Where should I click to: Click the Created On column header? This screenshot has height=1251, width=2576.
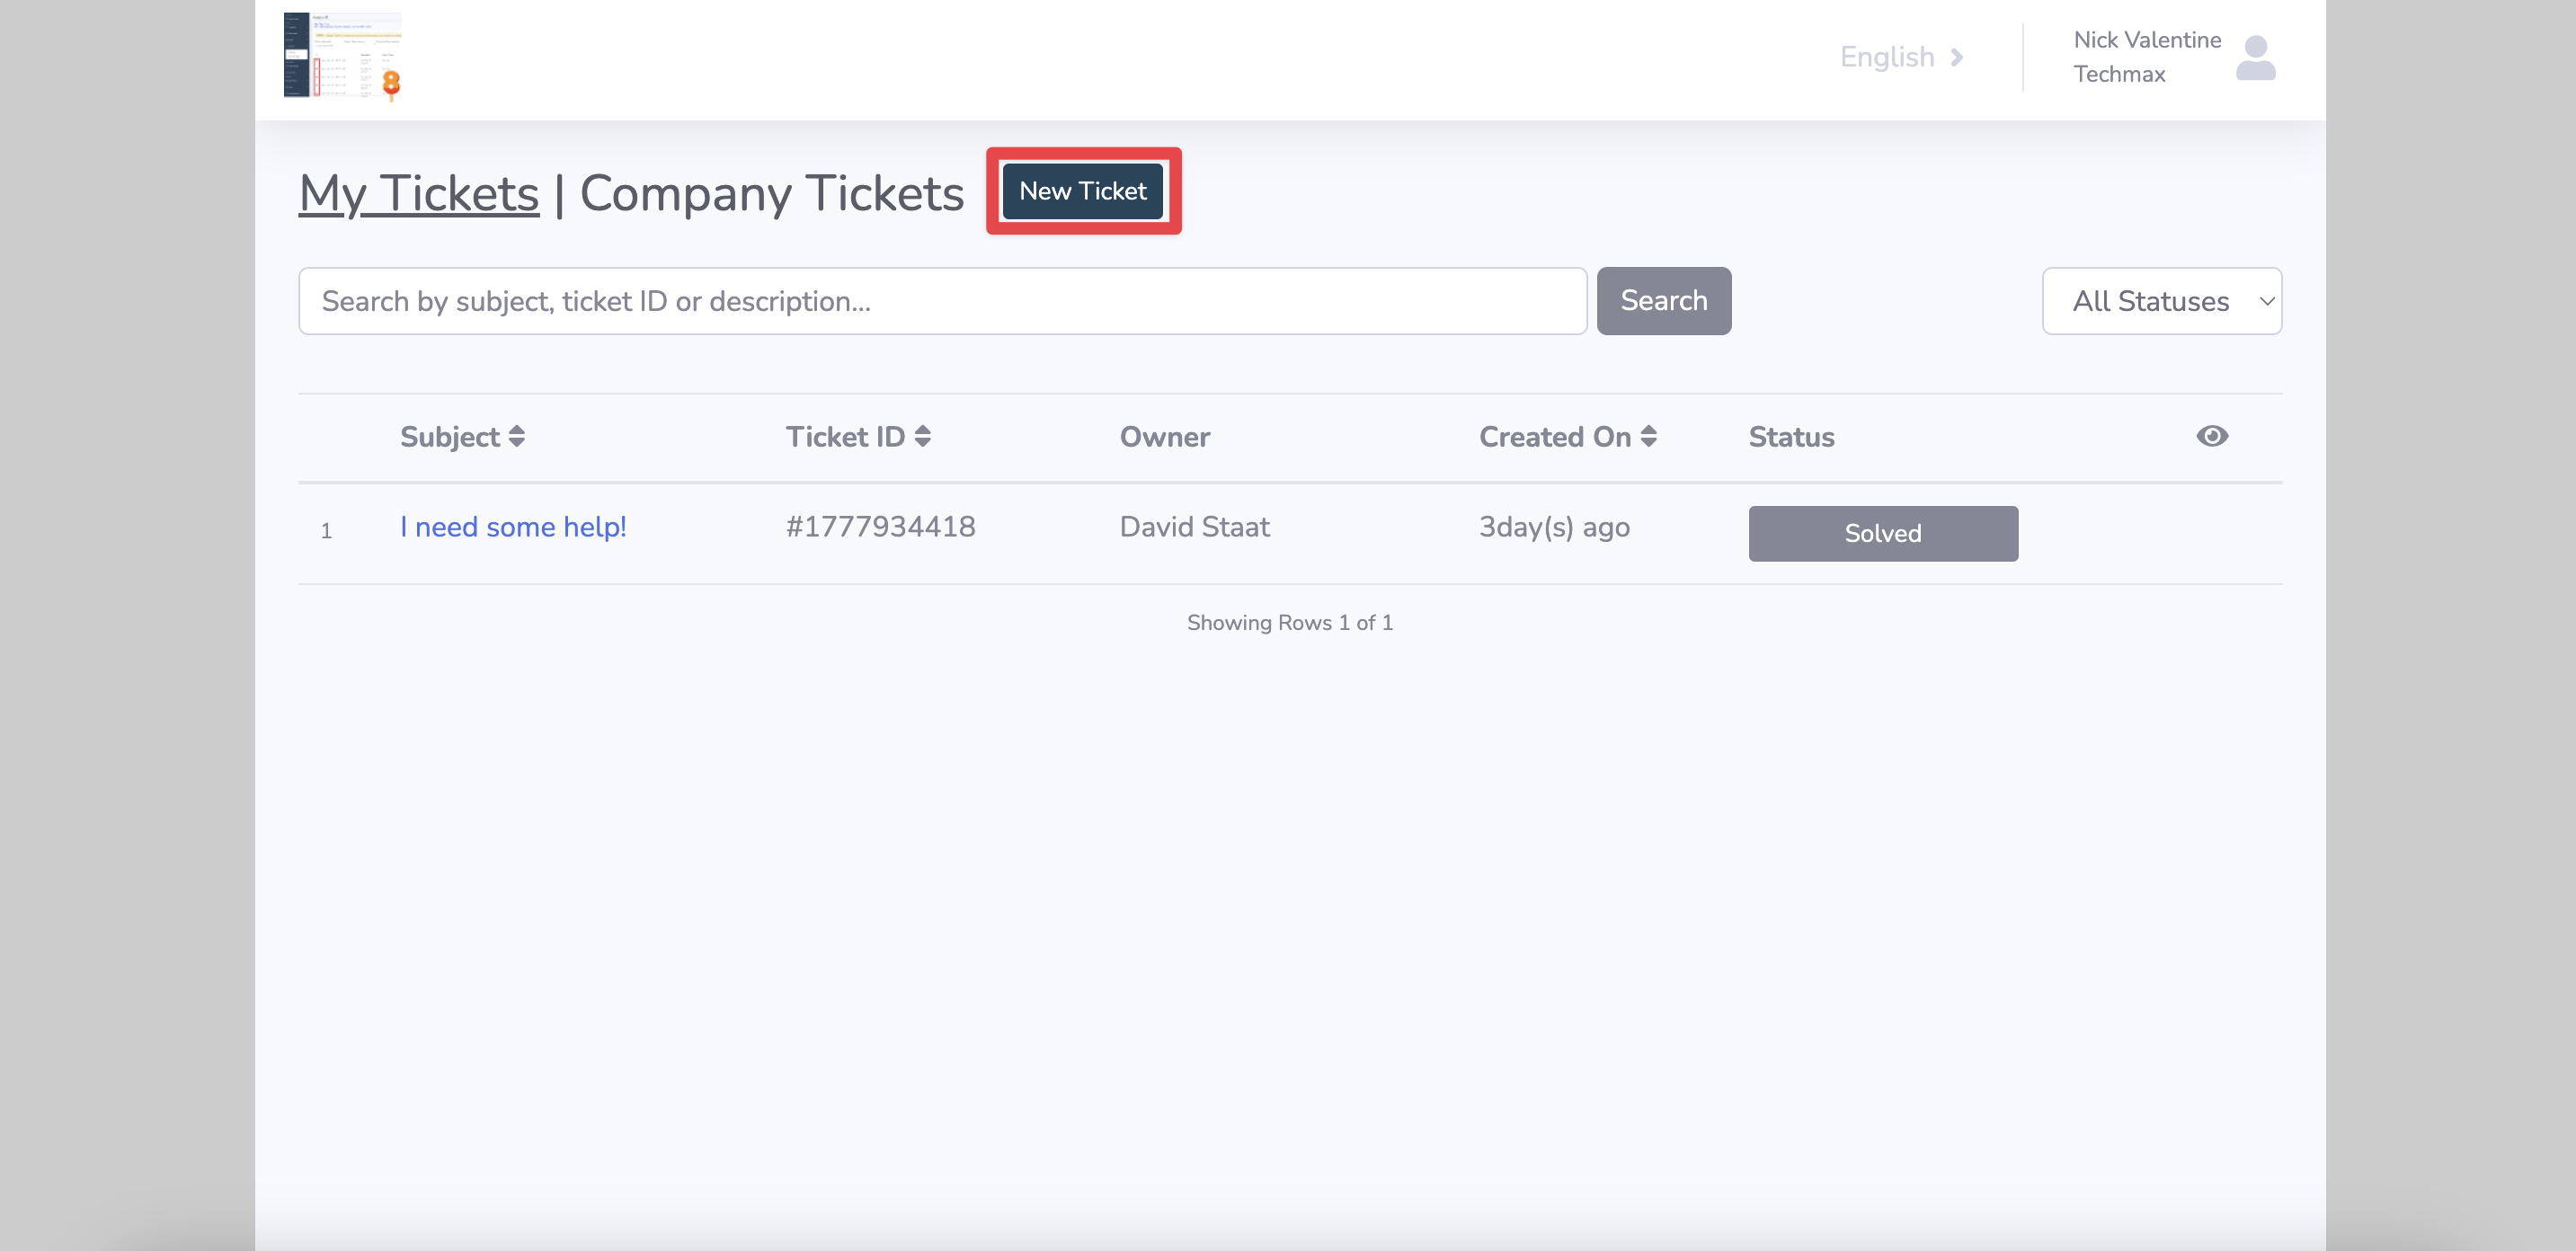[x=1554, y=437]
